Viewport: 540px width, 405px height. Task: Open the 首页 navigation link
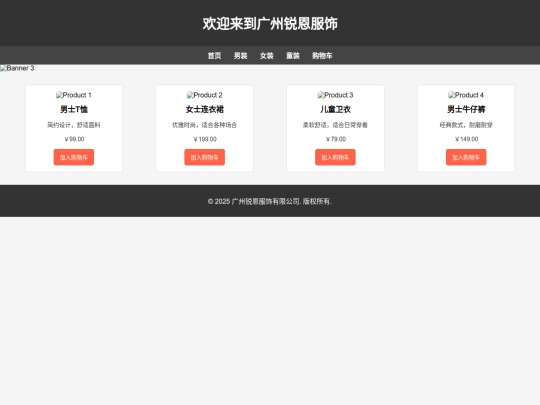click(214, 55)
